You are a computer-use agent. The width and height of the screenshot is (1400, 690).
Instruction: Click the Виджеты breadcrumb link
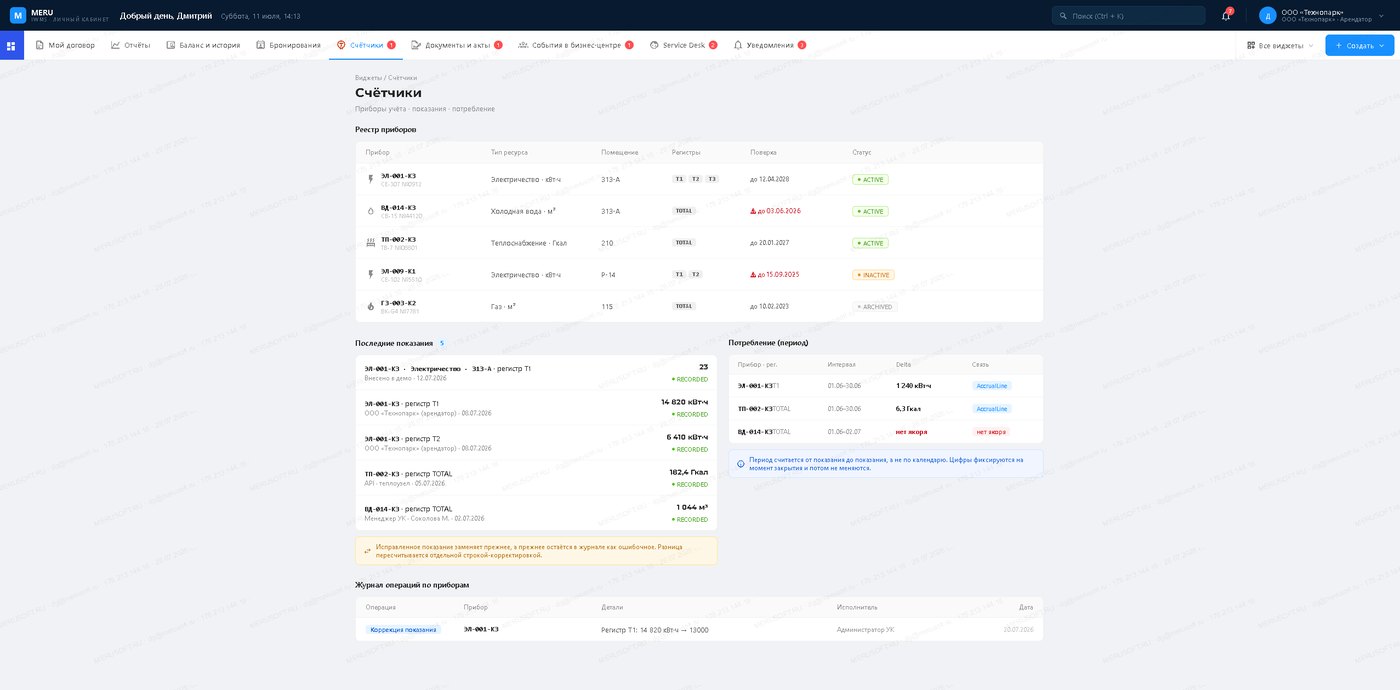(x=368, y=77)
